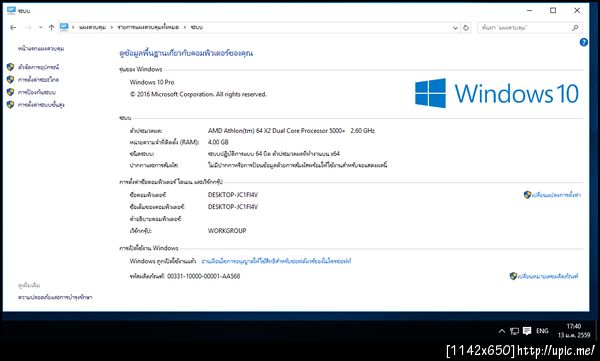The height and width of the screenshot is (361, 600).
Task: Click the Windows 10 logo
Action: pos(497,93)
